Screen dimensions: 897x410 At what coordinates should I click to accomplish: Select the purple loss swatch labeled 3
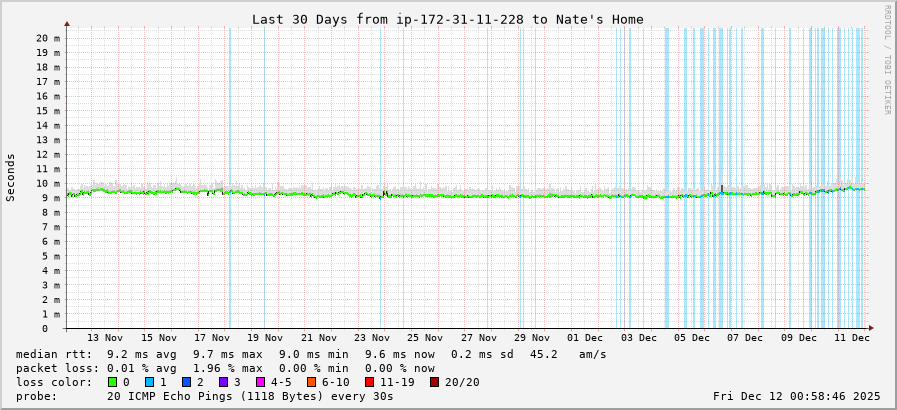[223, 382]
